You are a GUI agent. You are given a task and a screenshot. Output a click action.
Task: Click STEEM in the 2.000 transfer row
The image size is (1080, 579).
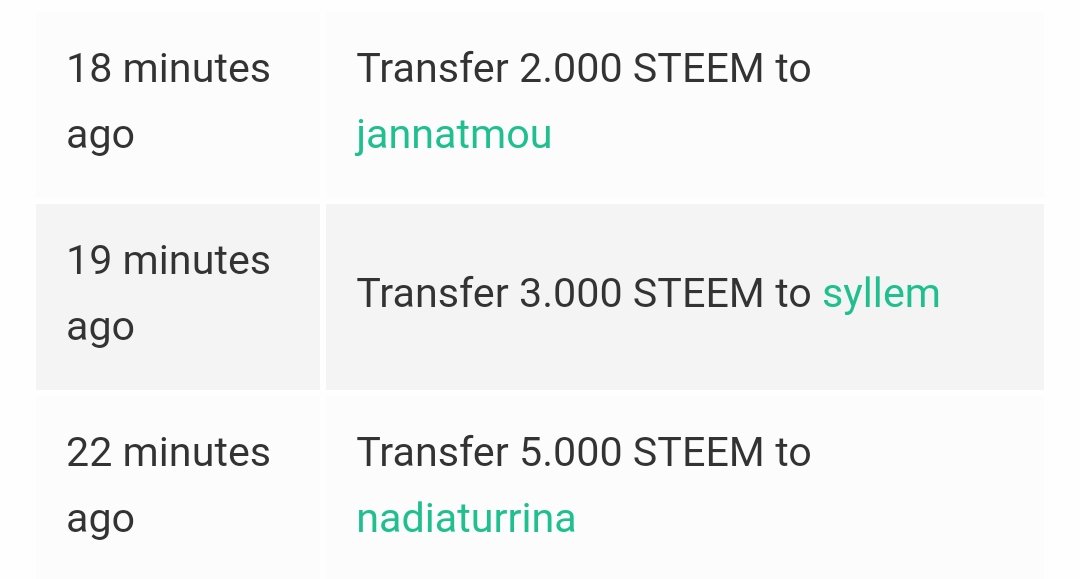698,69
